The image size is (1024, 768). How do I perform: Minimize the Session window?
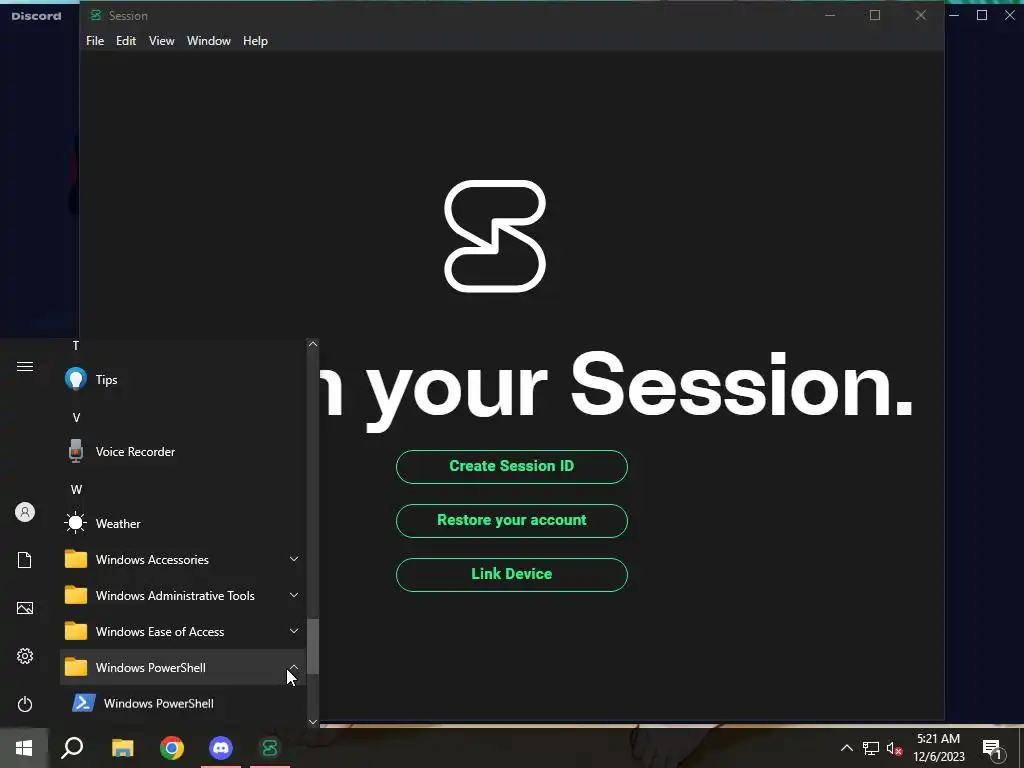pos(830,15)
